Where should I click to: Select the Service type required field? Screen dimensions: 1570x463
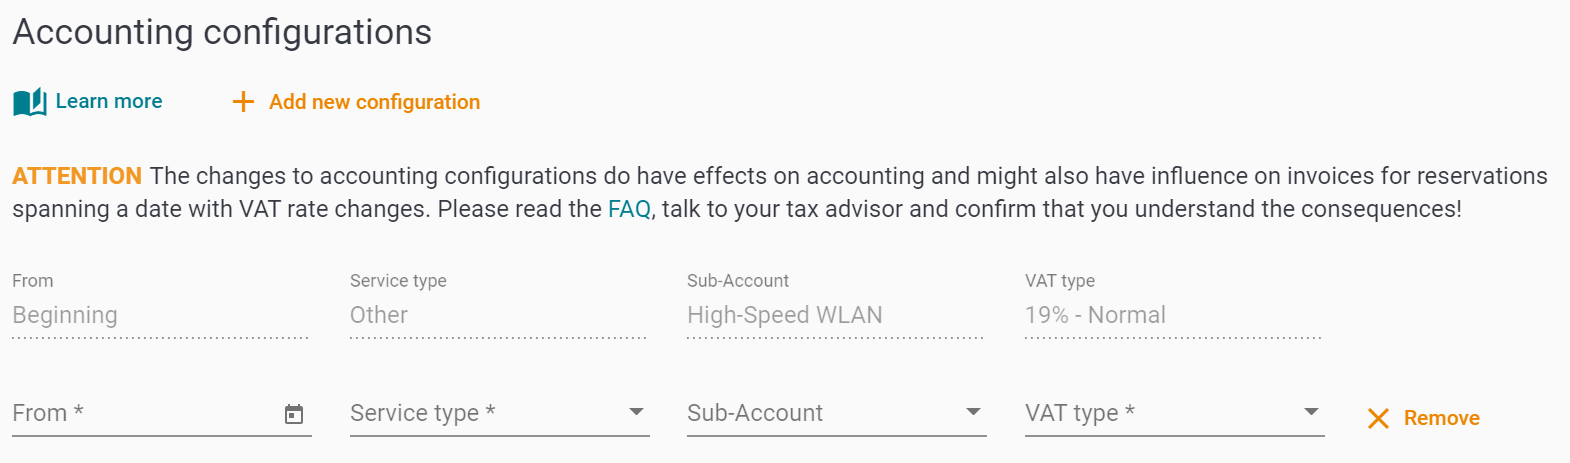click(x=500, y=413)
